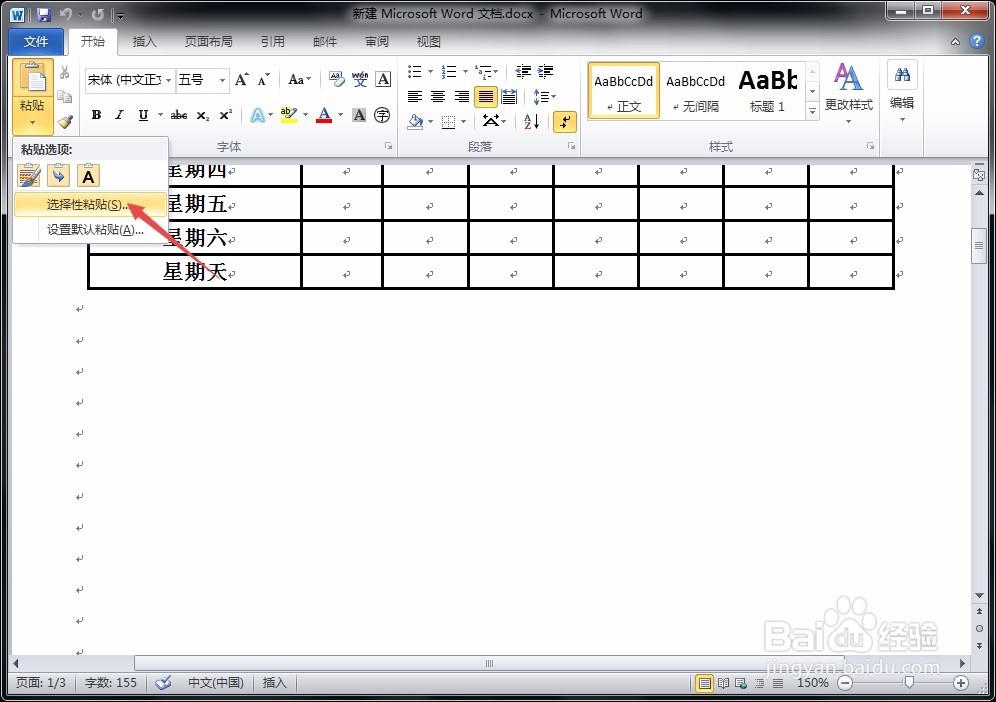
Task: Click the Enclose Characters icon
Action: tap(382, 115)
